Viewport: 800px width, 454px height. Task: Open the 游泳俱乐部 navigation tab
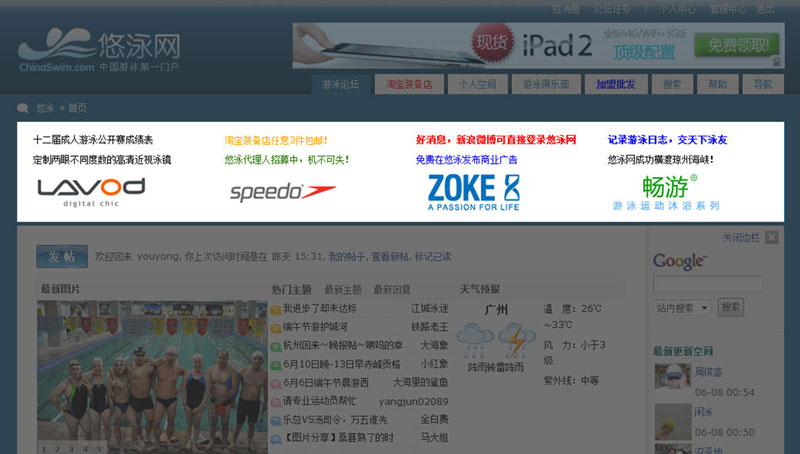[546, 84]
